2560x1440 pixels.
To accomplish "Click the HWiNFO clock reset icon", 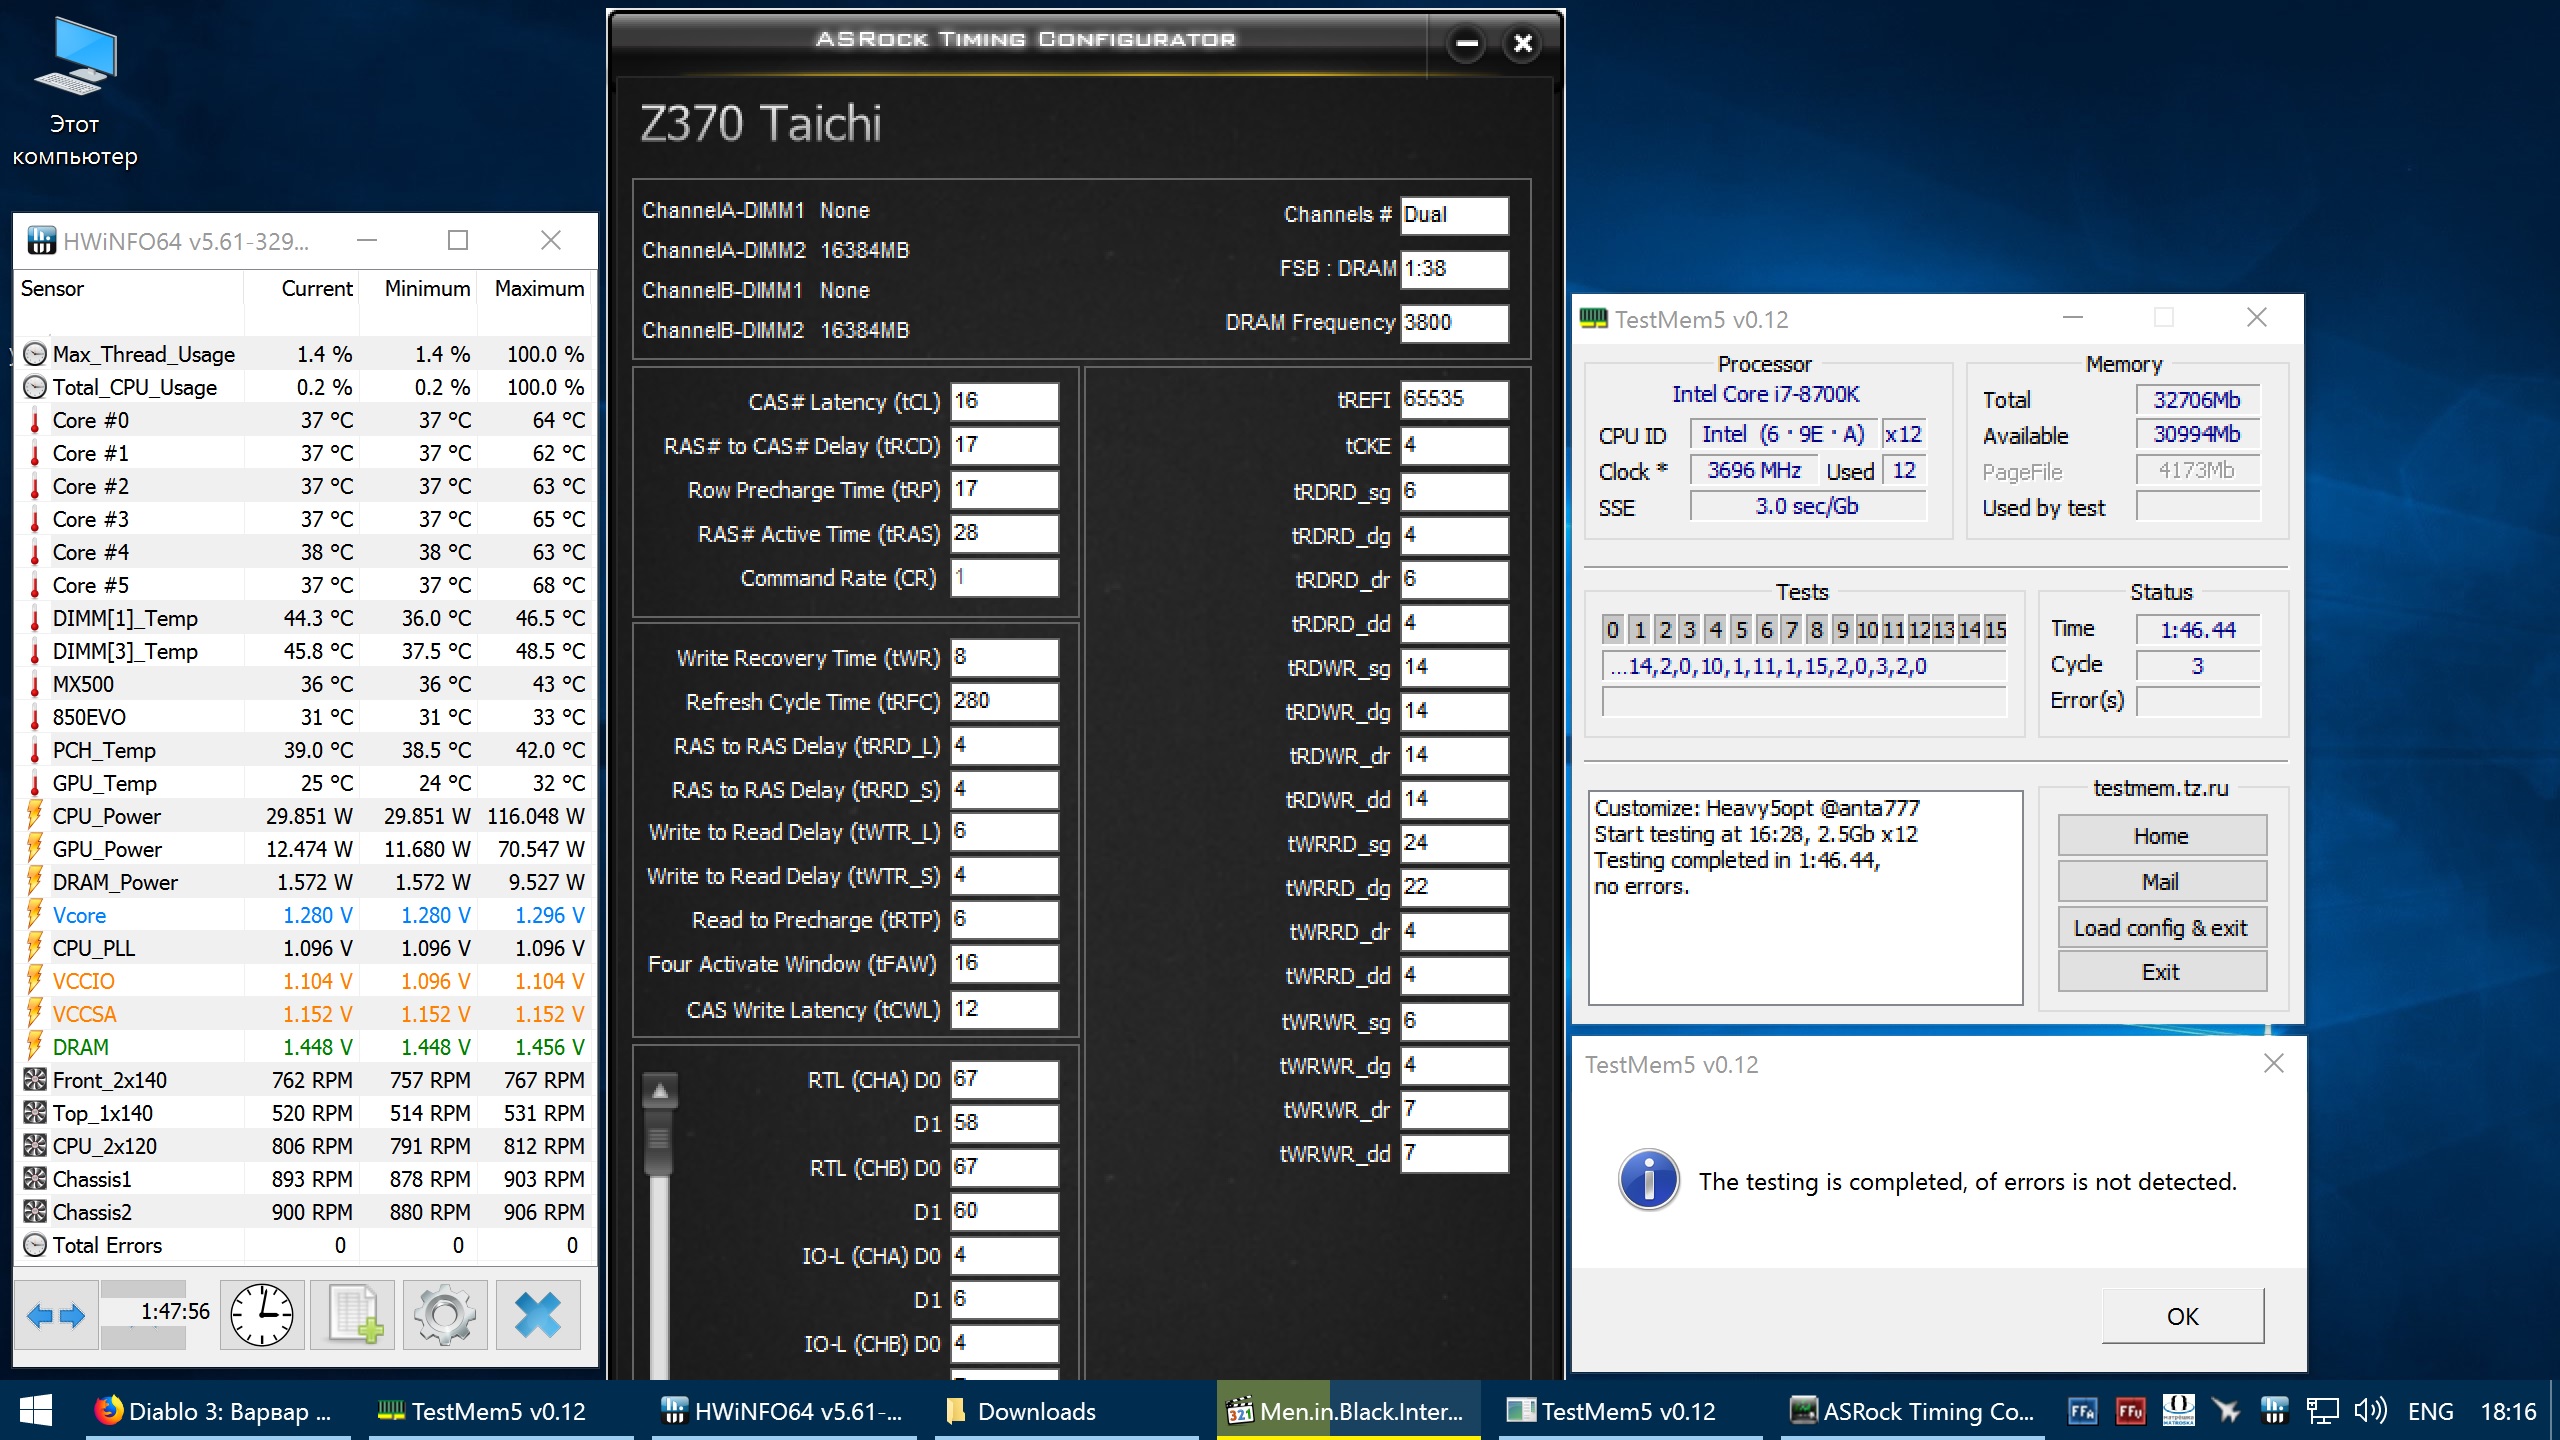I will pyautogui.click(x=262, y=1315).
